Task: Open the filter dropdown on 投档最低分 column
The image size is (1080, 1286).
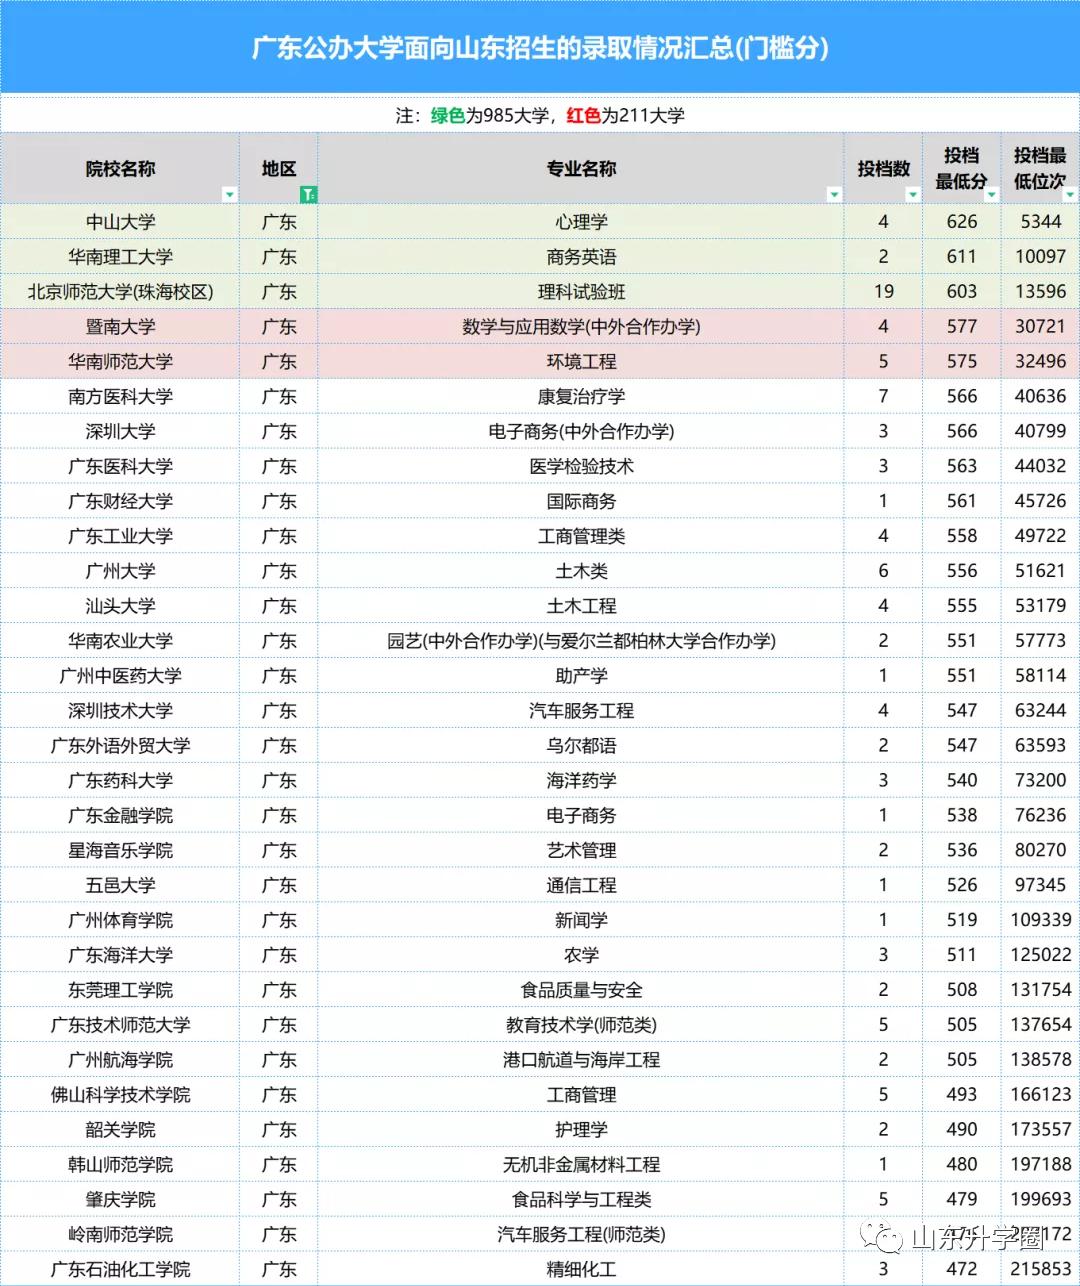Action: [x=990, y=196]
